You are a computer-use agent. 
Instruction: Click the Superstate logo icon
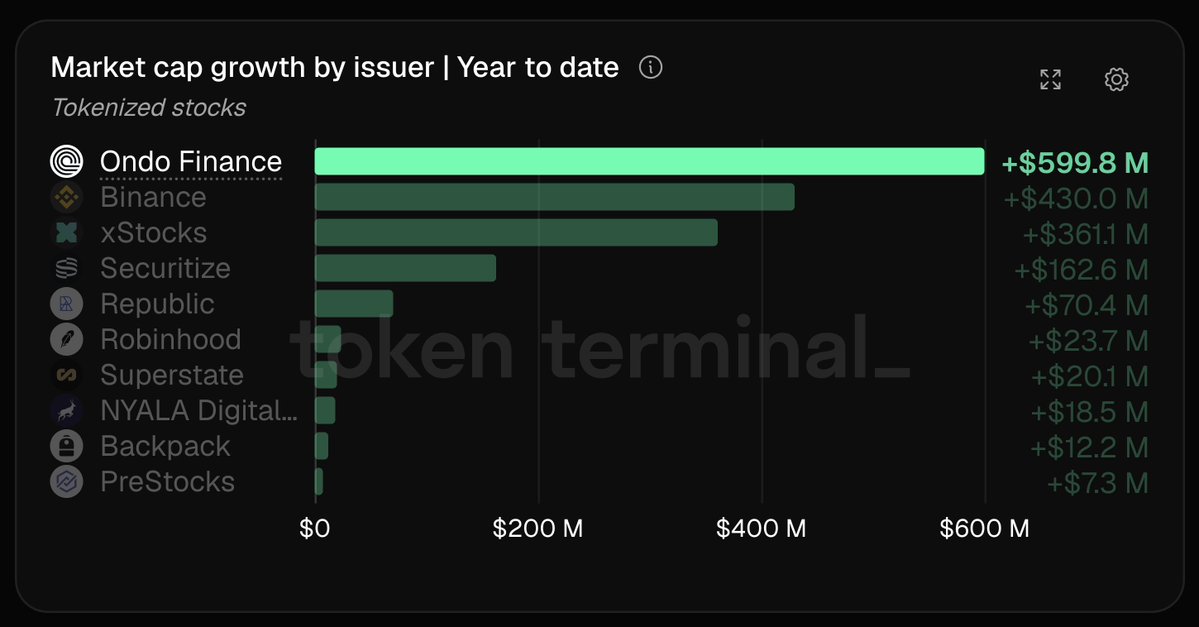pyautogui.click(x=67, y=375)
